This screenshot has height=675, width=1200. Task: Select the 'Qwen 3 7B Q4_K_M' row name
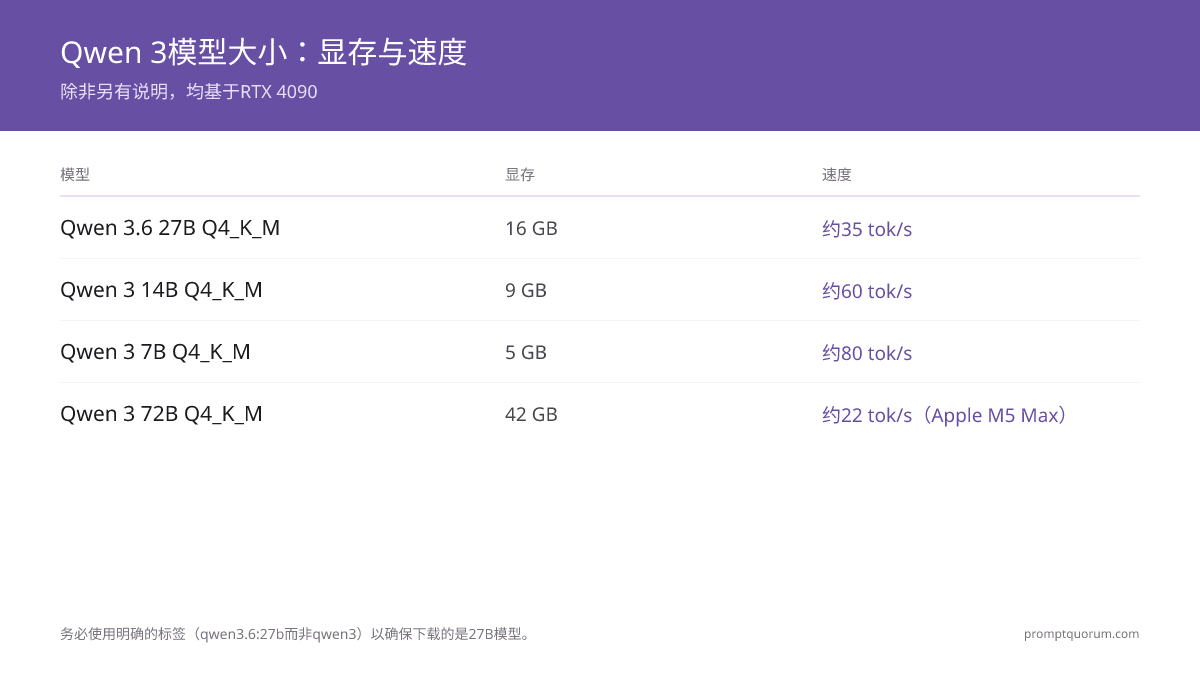[x=155, y=352]
